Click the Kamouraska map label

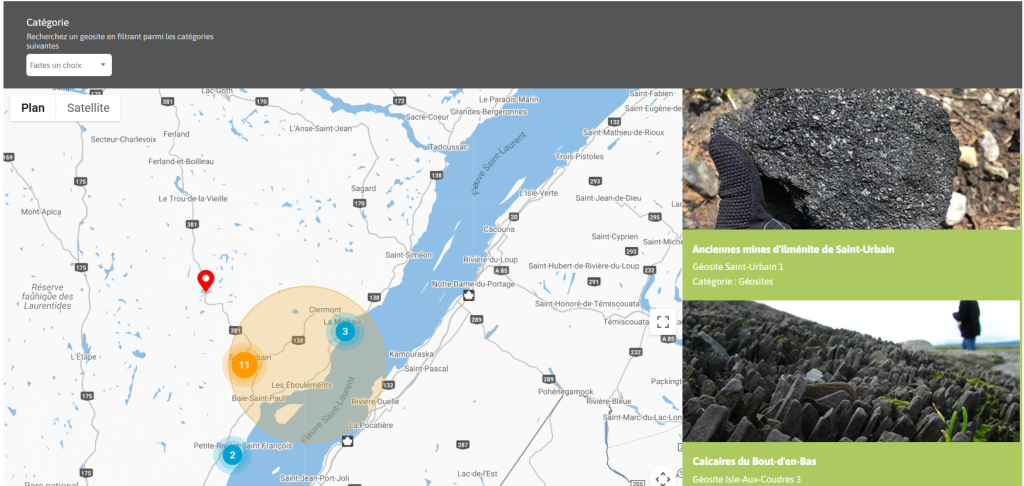click(x=411, y=353)
